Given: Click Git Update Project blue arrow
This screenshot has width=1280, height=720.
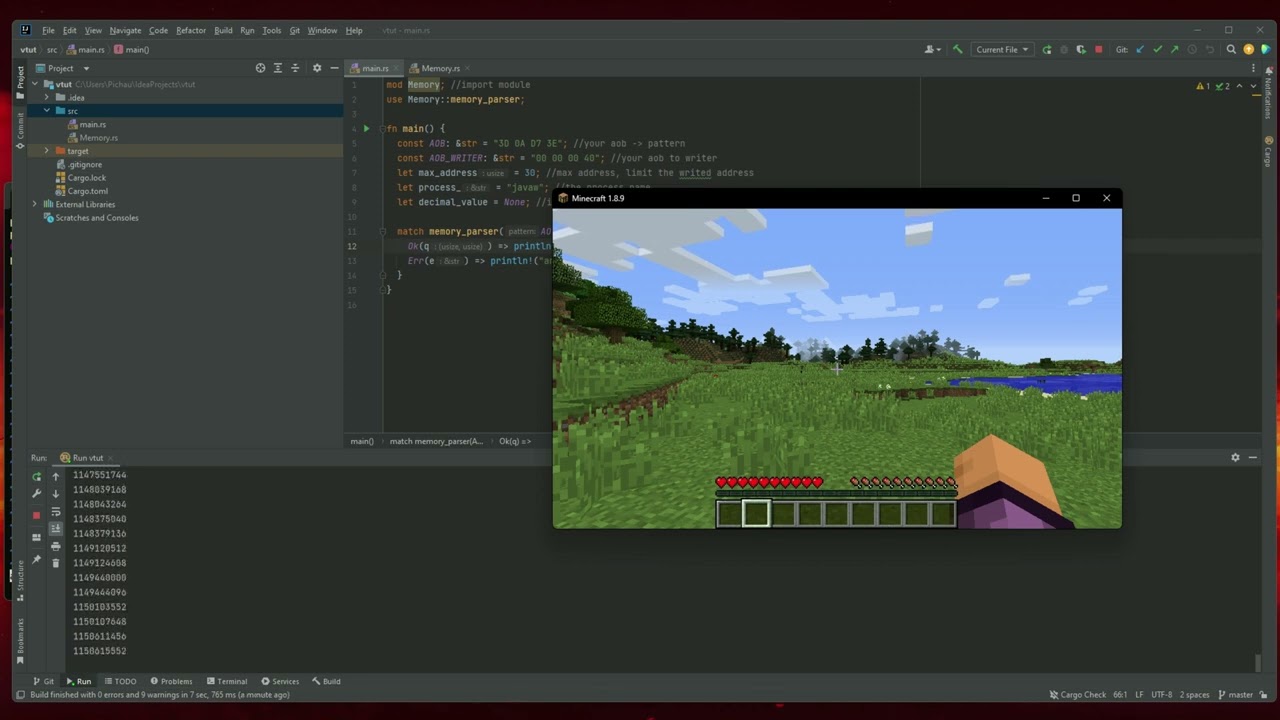Looking at the screenshot, I should pyautogui.click(x=1140, y=49).
